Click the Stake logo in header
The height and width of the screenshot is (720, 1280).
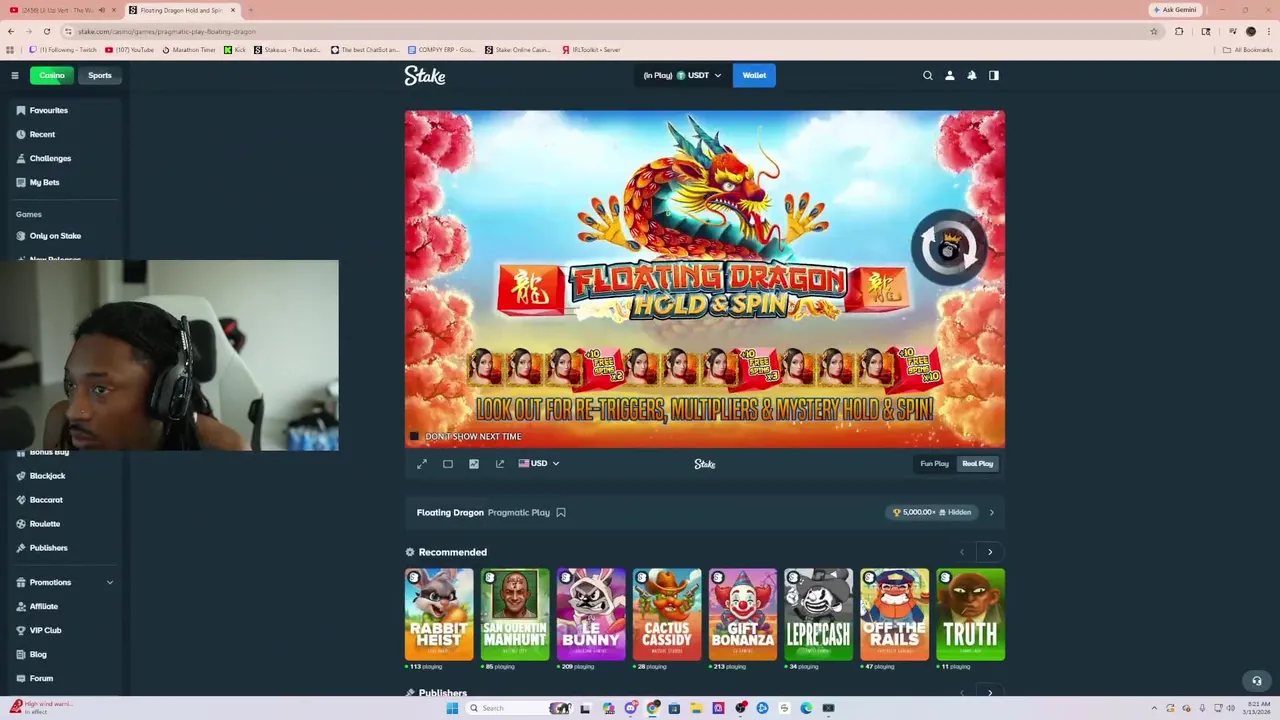pos(425,75)
